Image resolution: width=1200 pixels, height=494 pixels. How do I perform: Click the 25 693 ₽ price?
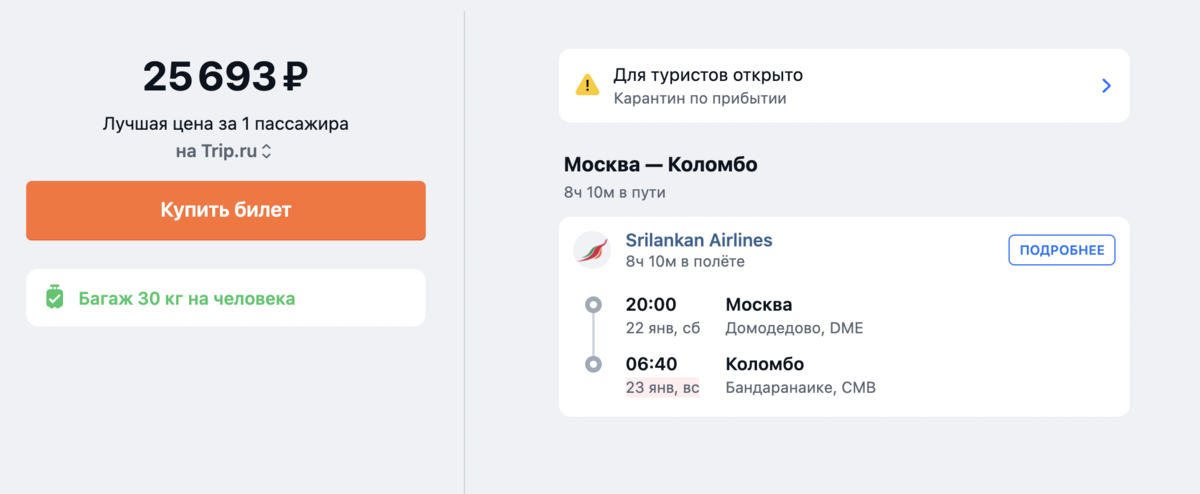[x=225, y=76]
